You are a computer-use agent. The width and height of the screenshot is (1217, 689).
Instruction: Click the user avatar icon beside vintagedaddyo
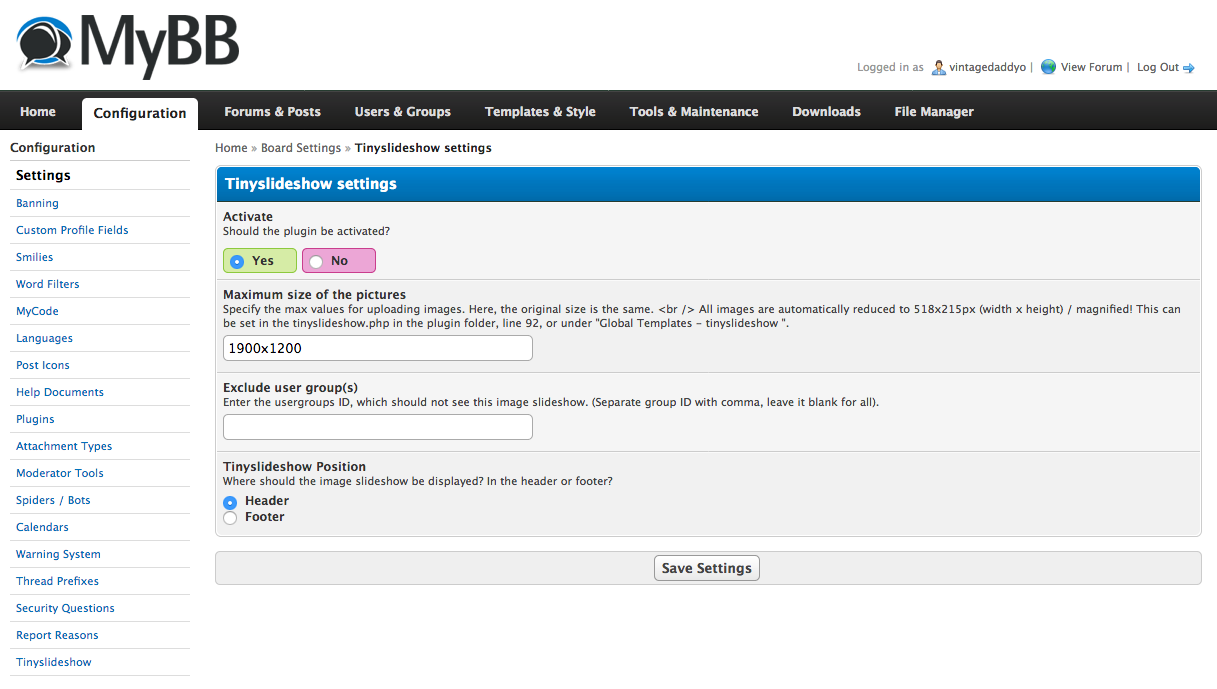(x=938, y=67)
